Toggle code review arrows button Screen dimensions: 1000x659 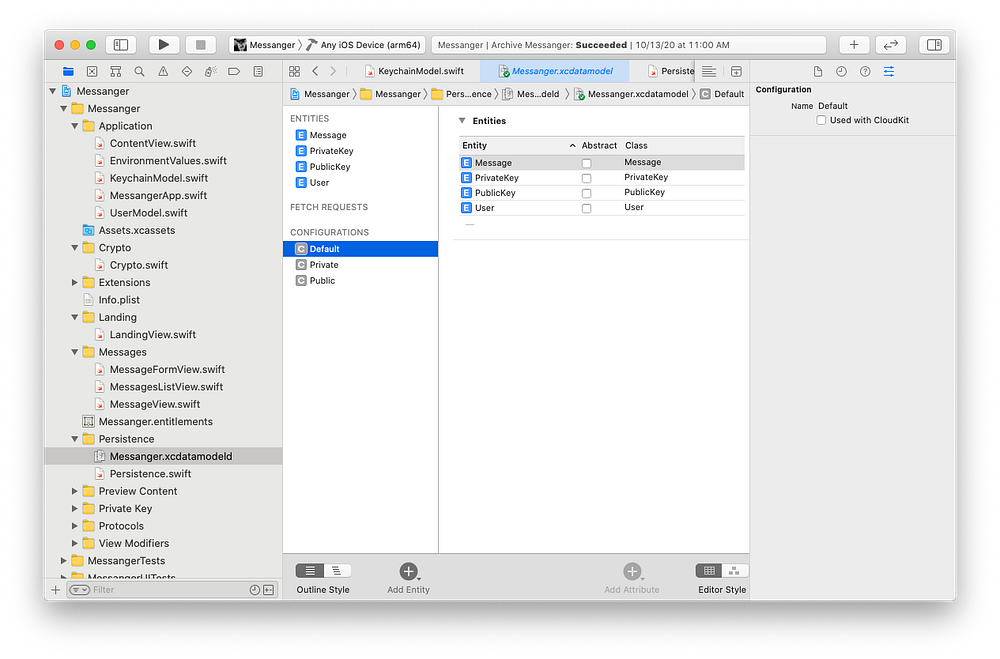(891, 45)
